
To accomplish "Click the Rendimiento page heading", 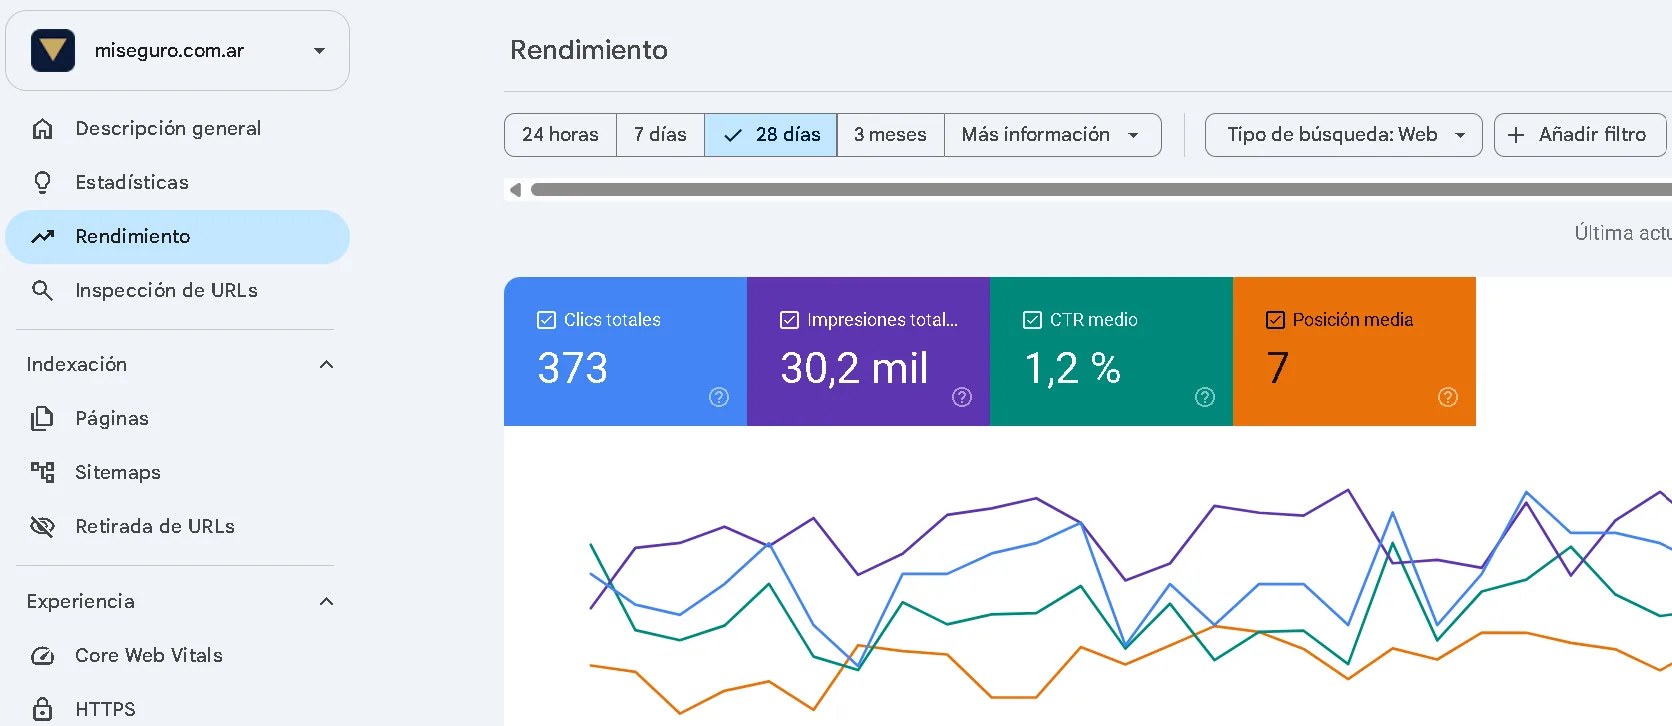I will tap(589, 50).
